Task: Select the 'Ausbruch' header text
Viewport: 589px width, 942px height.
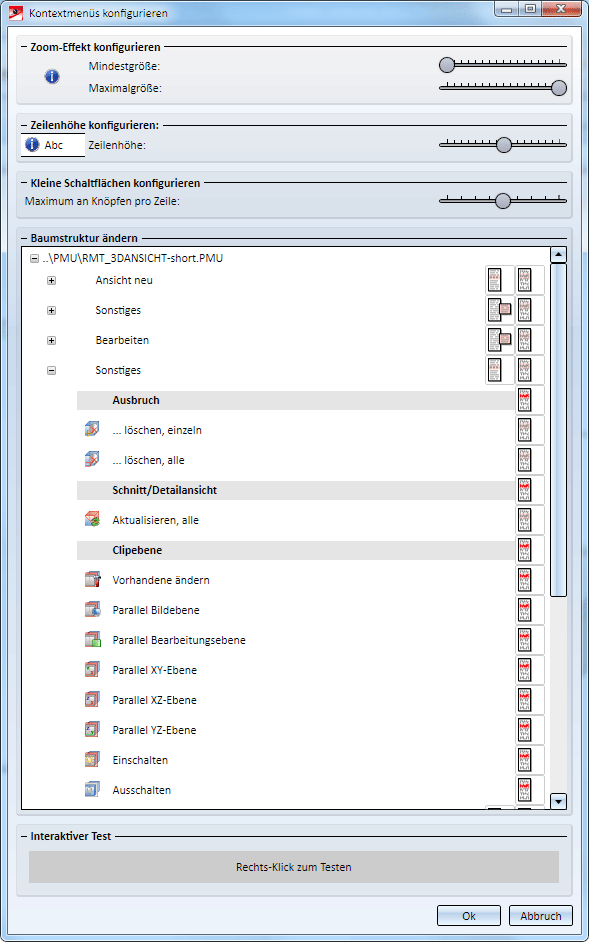Action: [x=136, y=400]
